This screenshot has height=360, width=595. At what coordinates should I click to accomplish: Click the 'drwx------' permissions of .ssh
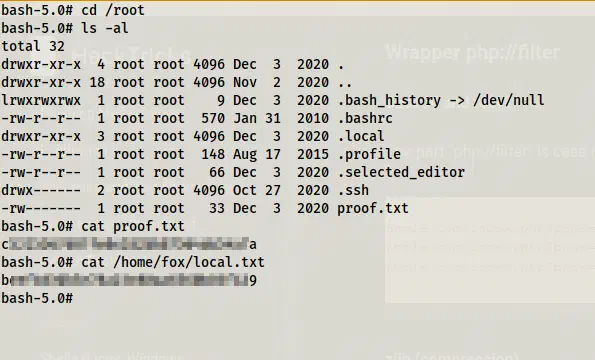(41, 190)
